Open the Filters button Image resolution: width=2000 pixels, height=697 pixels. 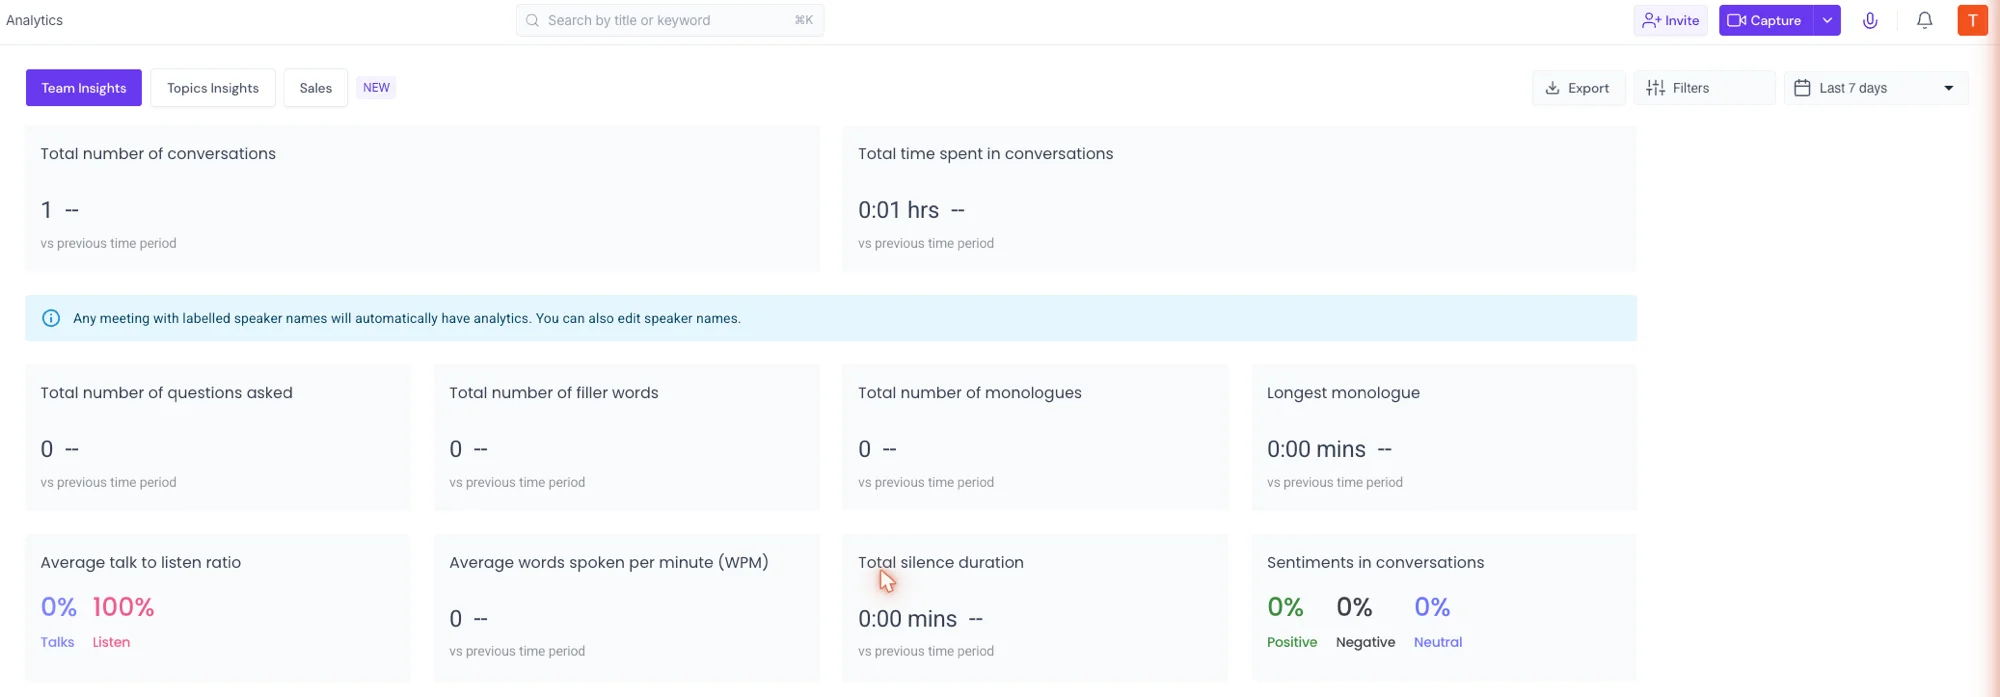[x=1704, y=88]
